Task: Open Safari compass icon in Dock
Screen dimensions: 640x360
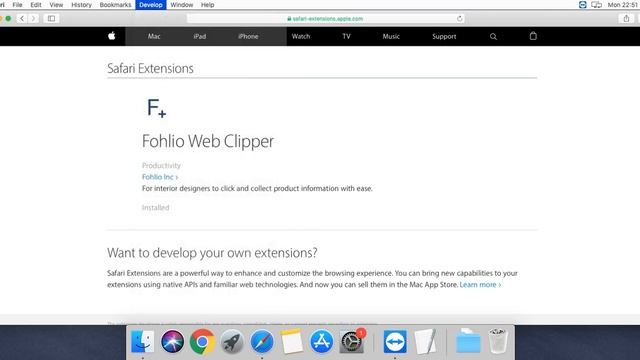Action: [262, 341]
